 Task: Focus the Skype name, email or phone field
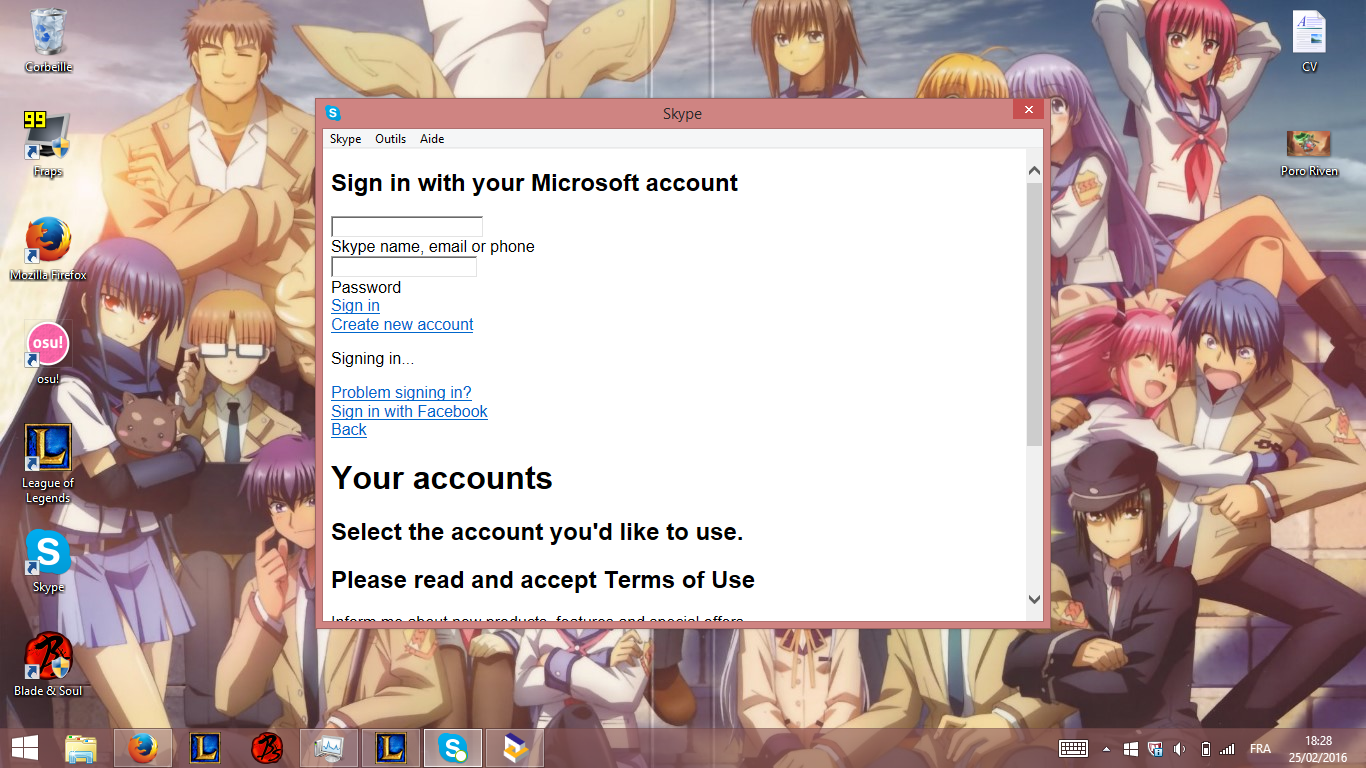(407, 227)
